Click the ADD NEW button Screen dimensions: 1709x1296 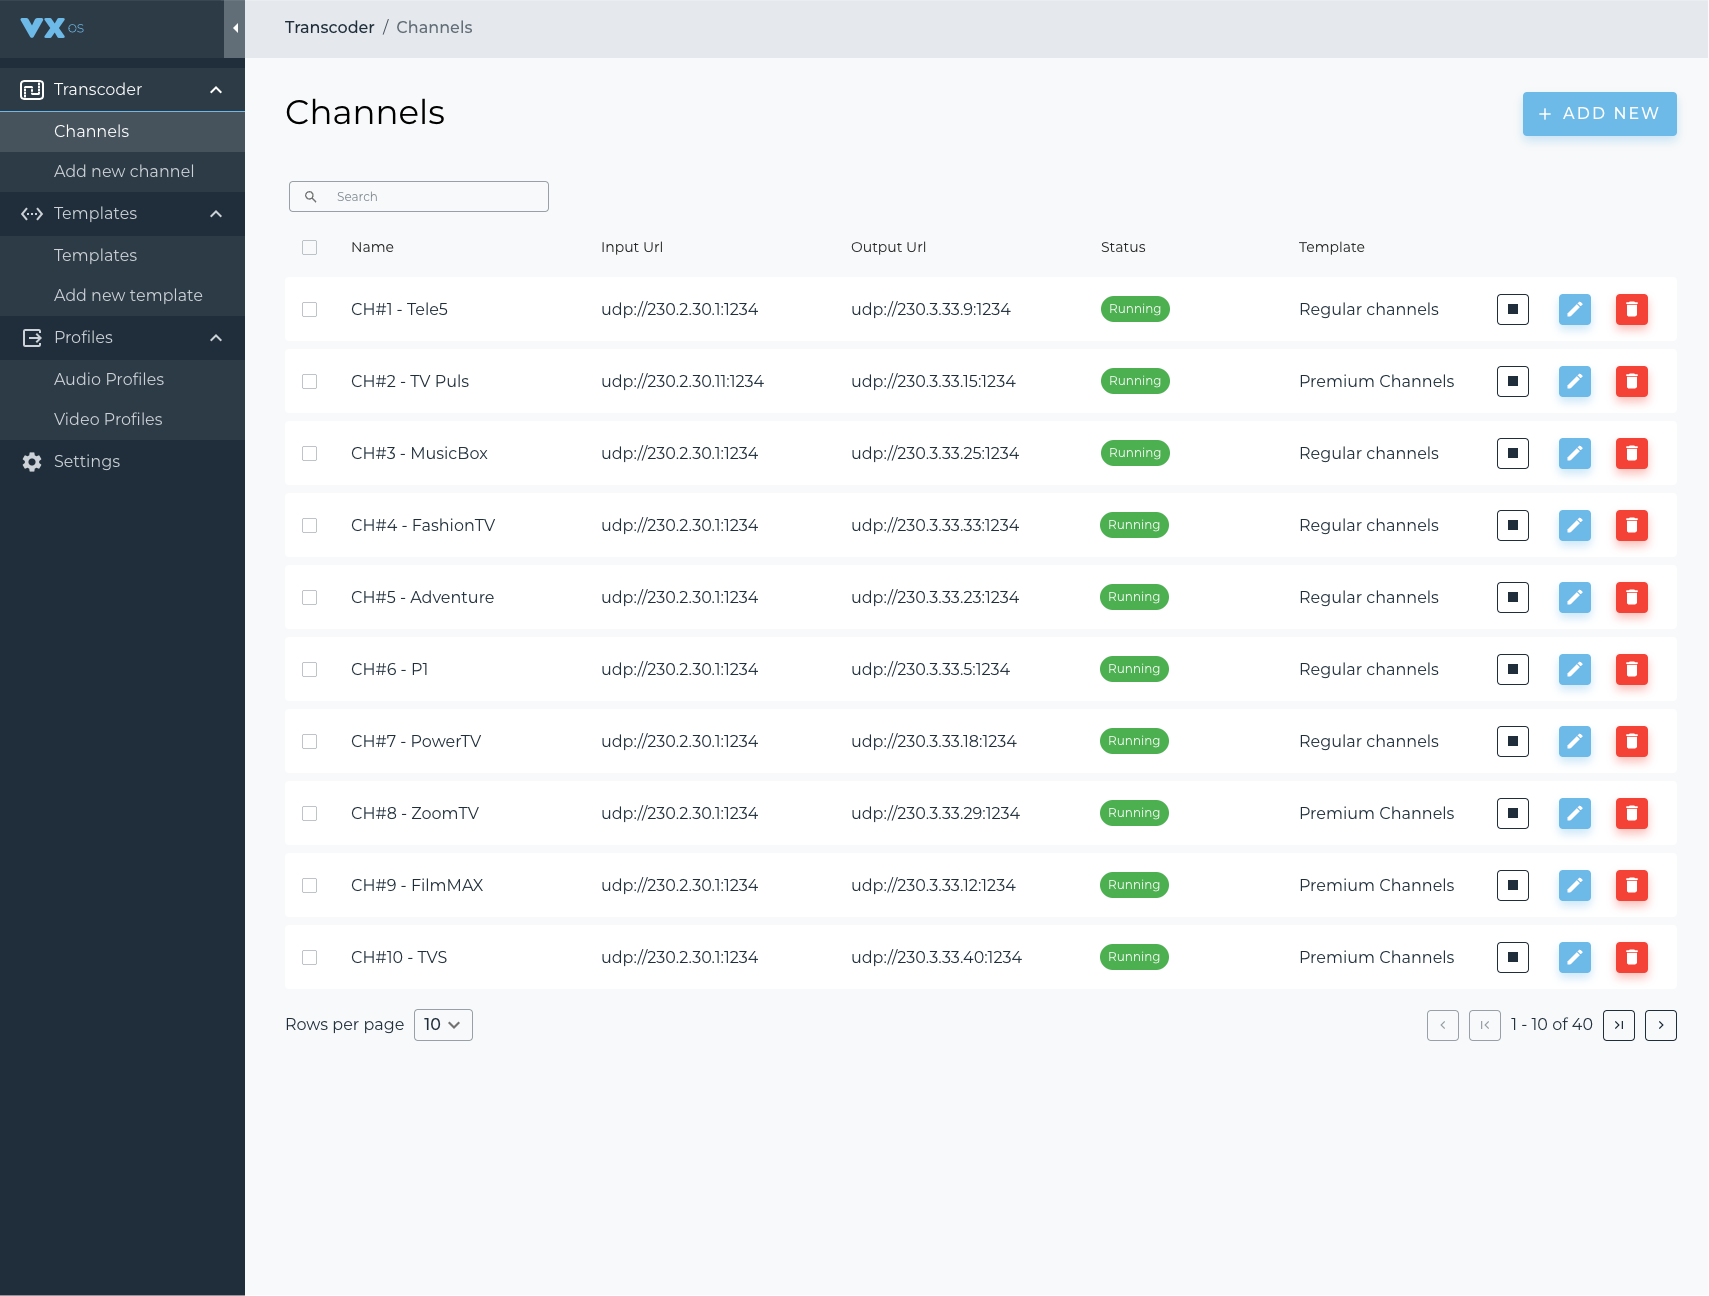(x=1599, y=114)
